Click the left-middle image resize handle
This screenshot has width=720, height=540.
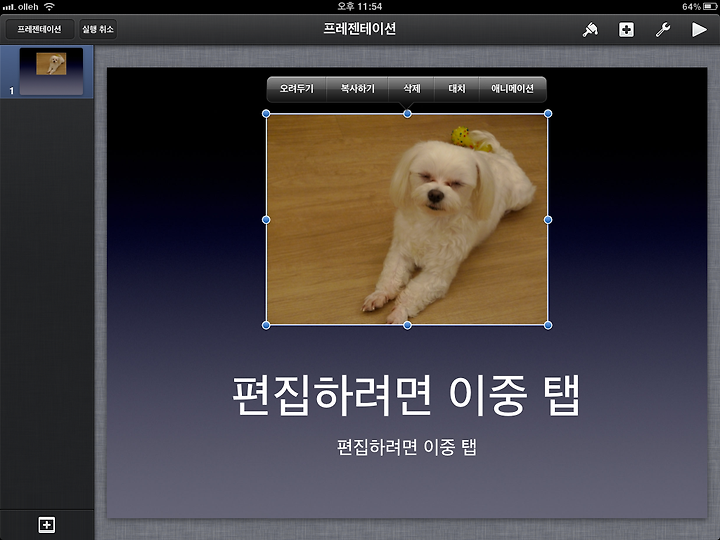tap(266, 220)
